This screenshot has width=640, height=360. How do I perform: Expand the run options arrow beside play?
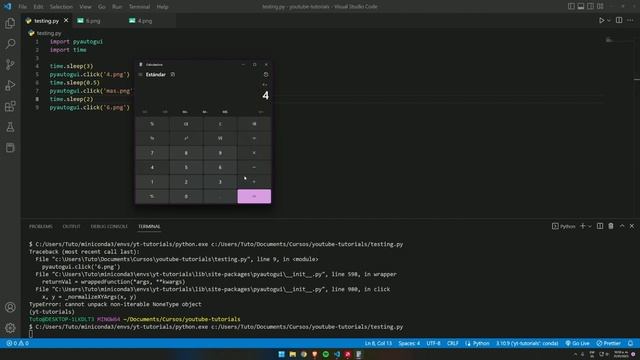[609, 20]
